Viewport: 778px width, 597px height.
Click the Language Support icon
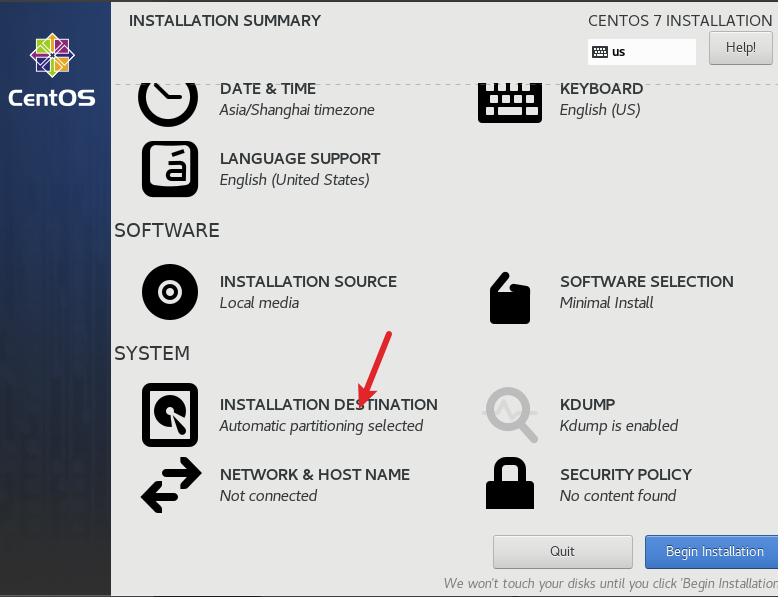[170, 169]
